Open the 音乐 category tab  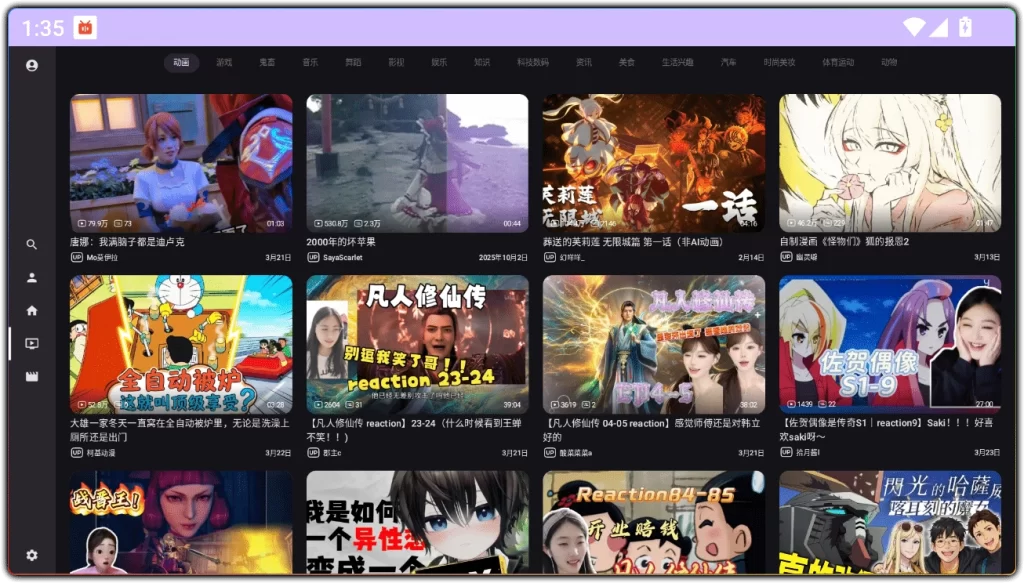pos(310,62)
